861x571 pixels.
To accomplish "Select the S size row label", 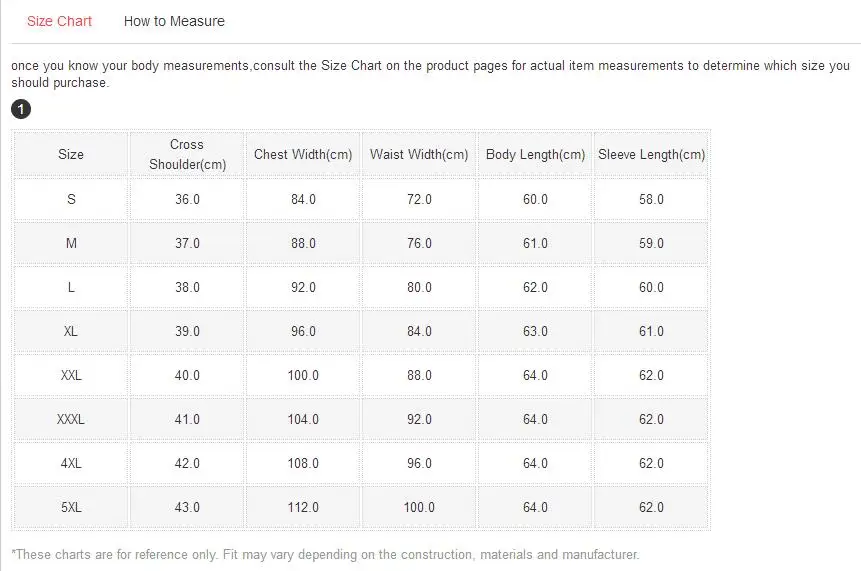I will click(x=71, y=199).
